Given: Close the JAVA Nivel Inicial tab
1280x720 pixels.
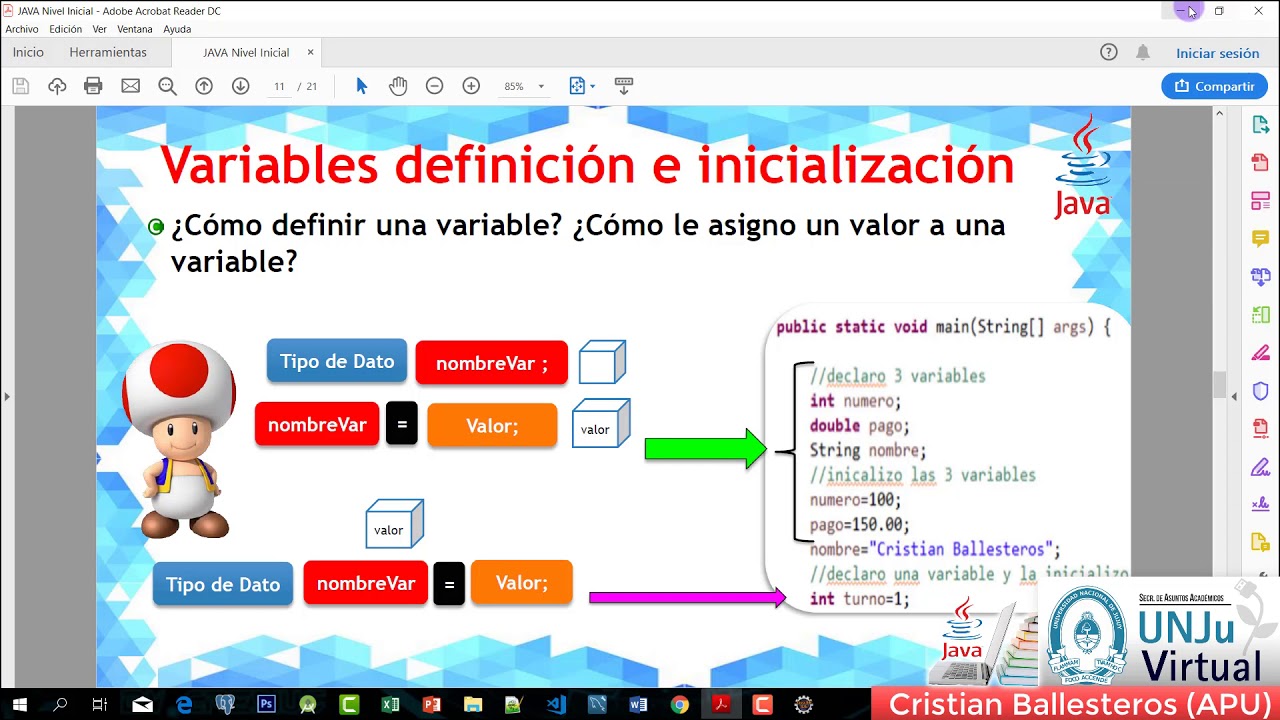Looking at the screenshot, I should point(310,52).
